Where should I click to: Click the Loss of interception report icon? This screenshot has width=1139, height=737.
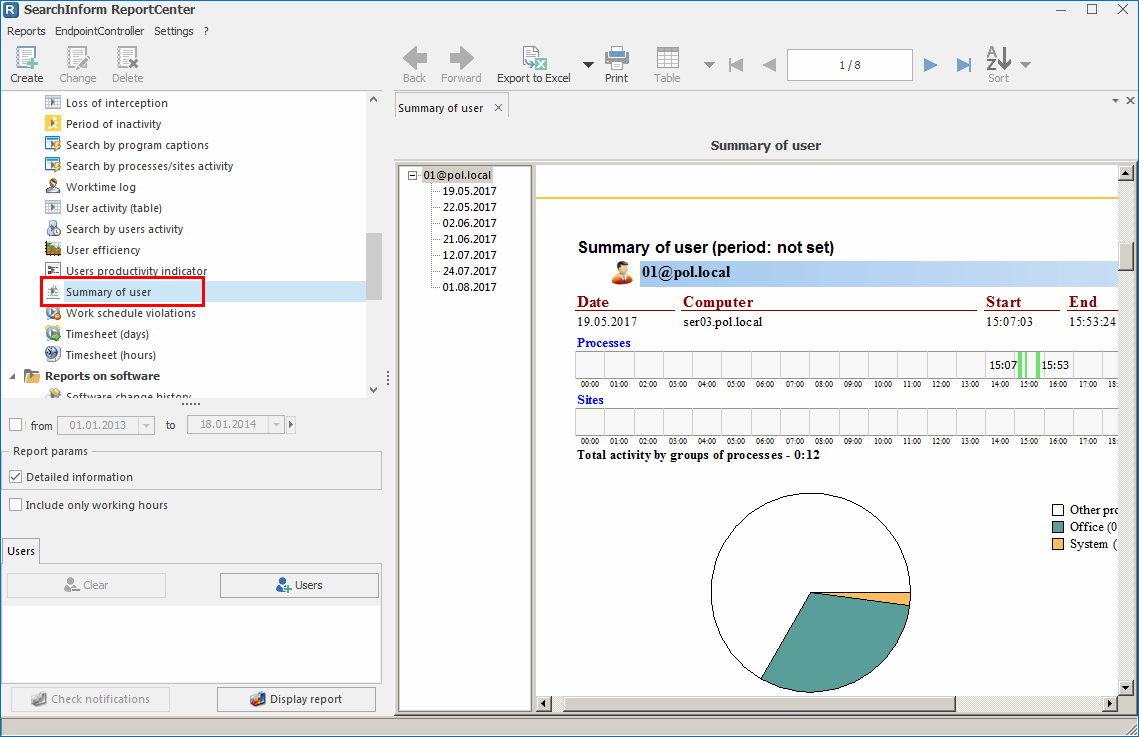coord(53,102)
